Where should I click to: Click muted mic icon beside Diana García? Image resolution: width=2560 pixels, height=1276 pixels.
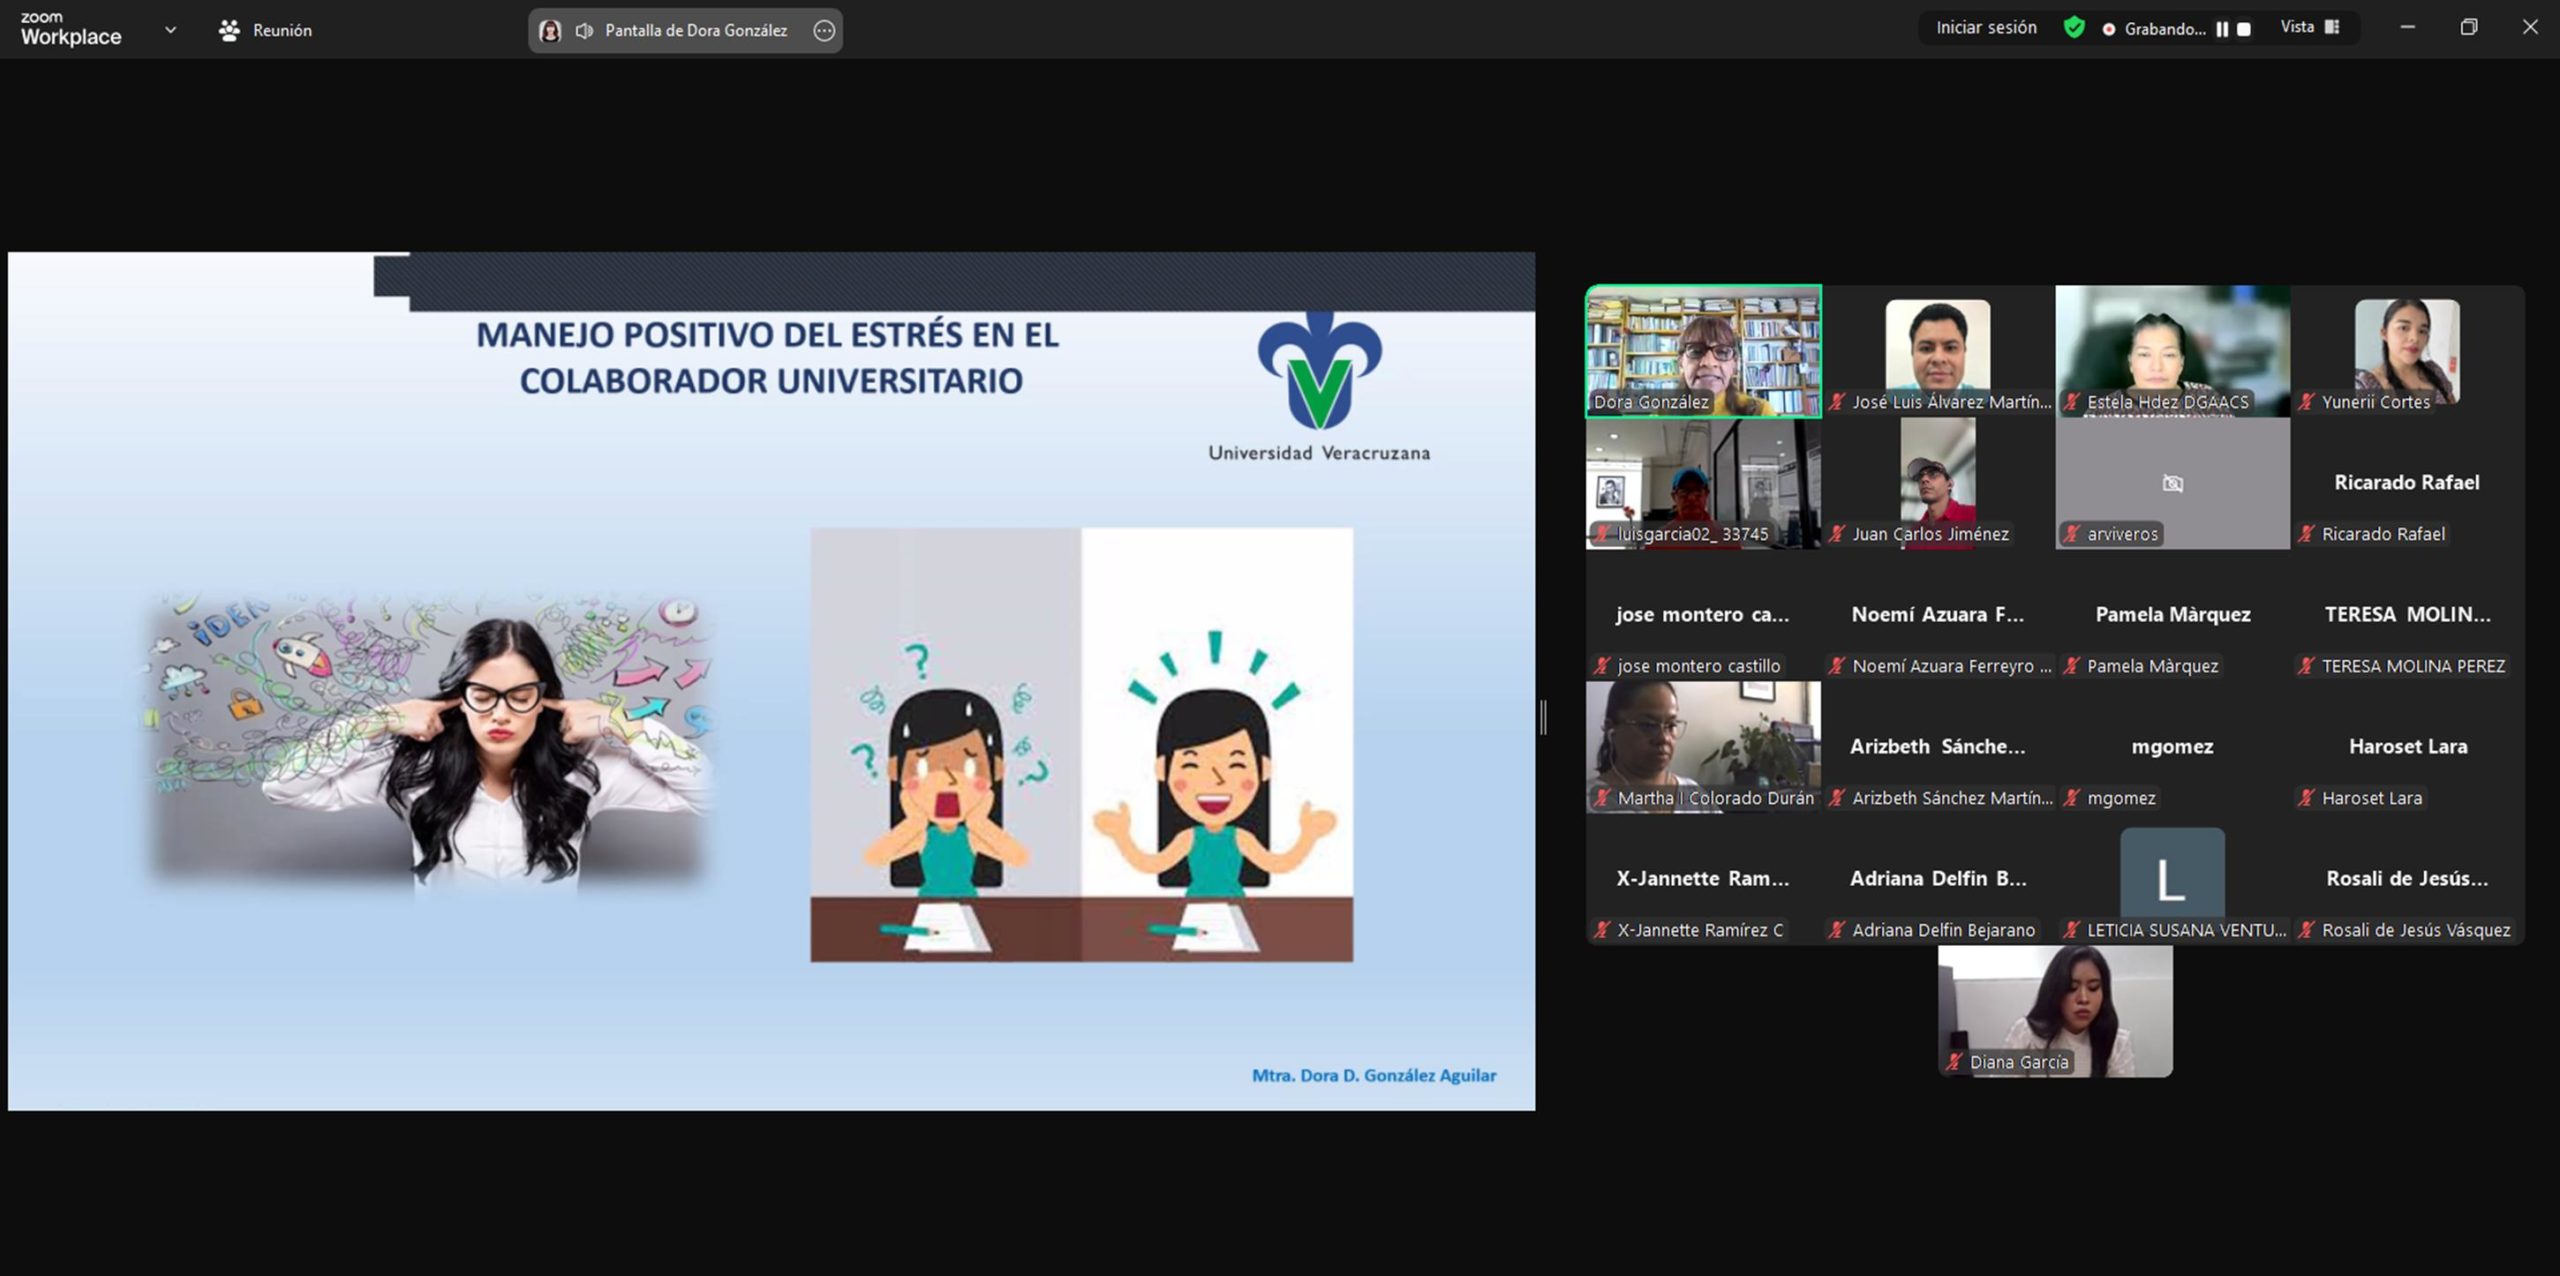tap(1954, 1062)
